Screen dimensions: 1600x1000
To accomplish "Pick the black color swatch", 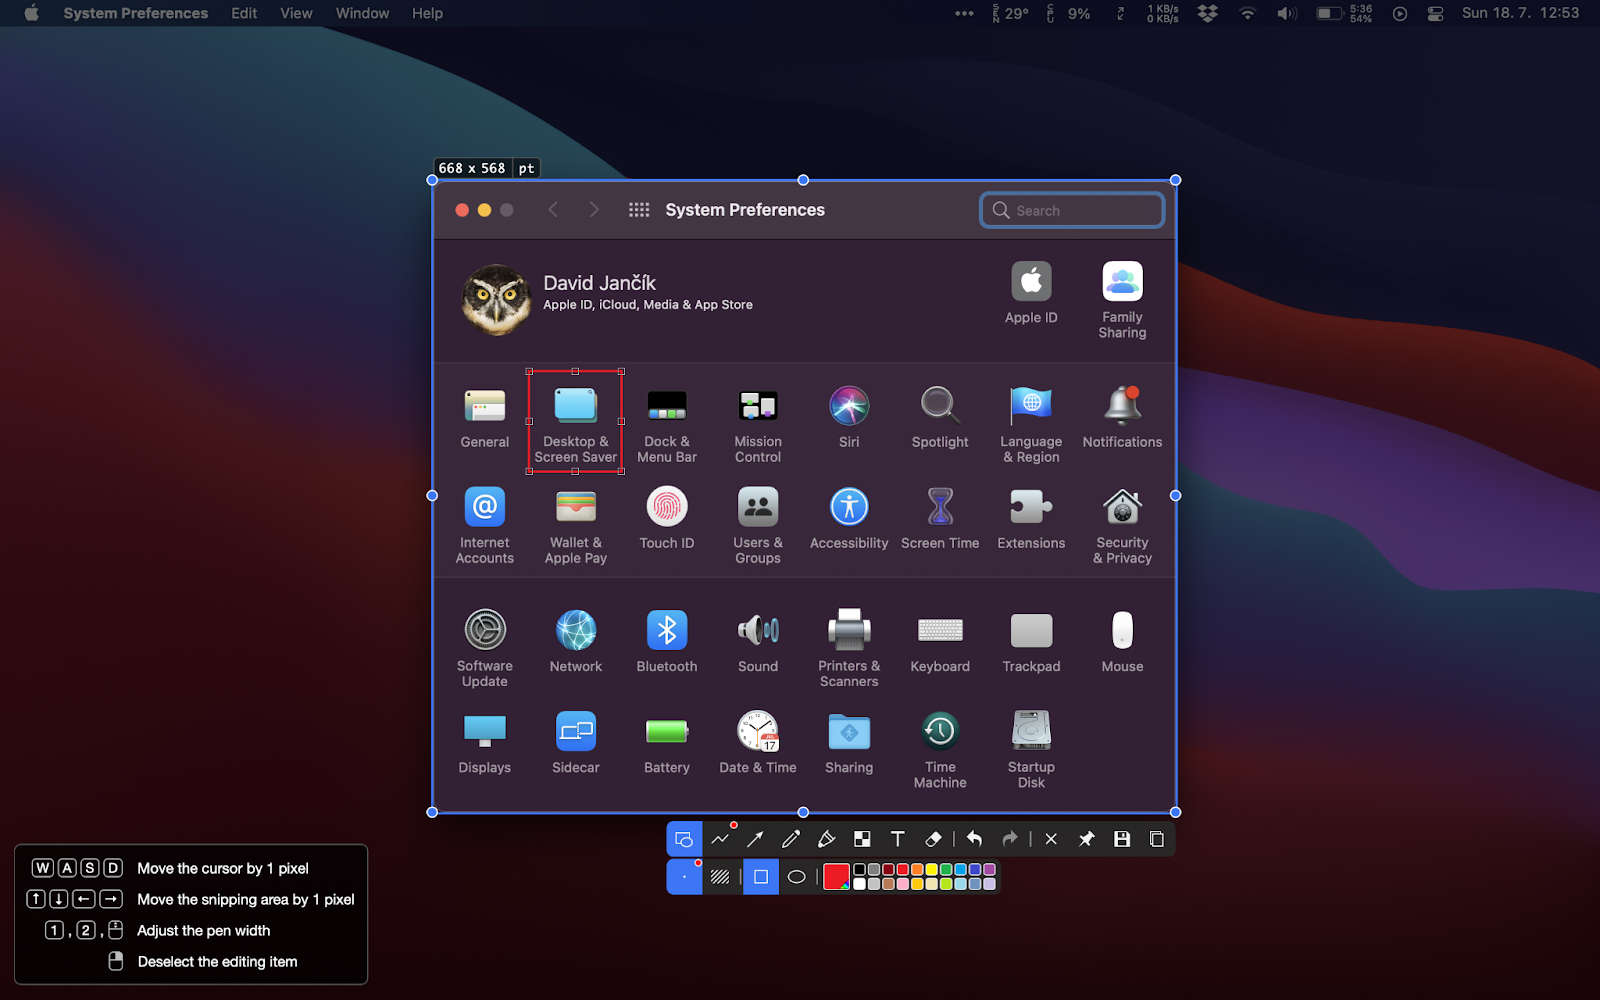I will (859, 870).
